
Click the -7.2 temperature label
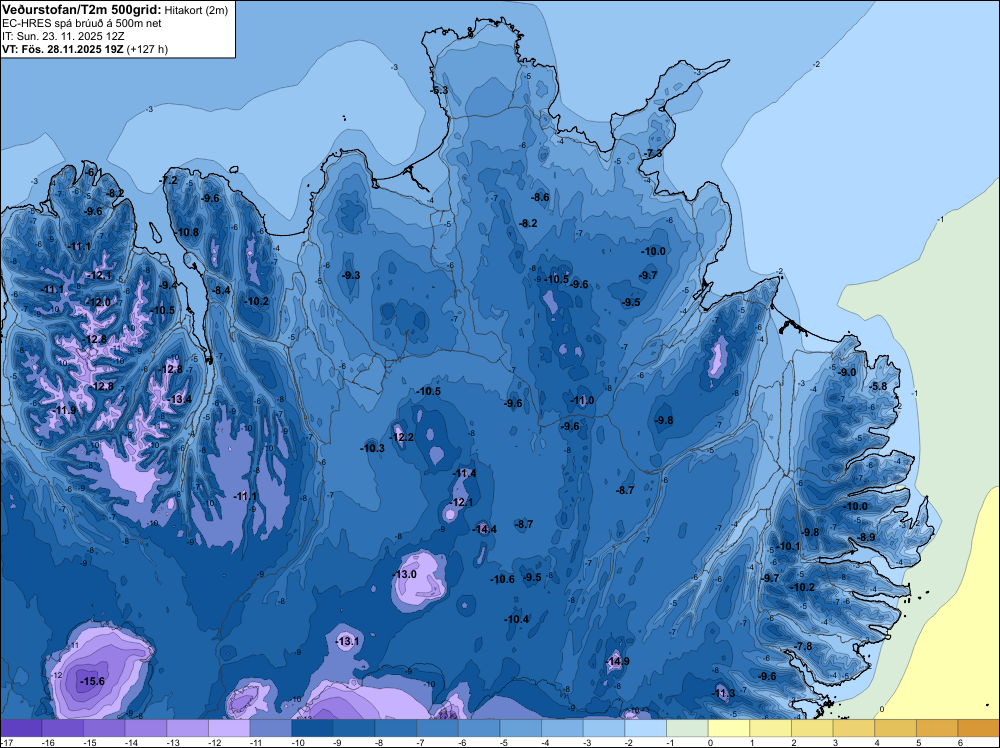pos(169,181)
